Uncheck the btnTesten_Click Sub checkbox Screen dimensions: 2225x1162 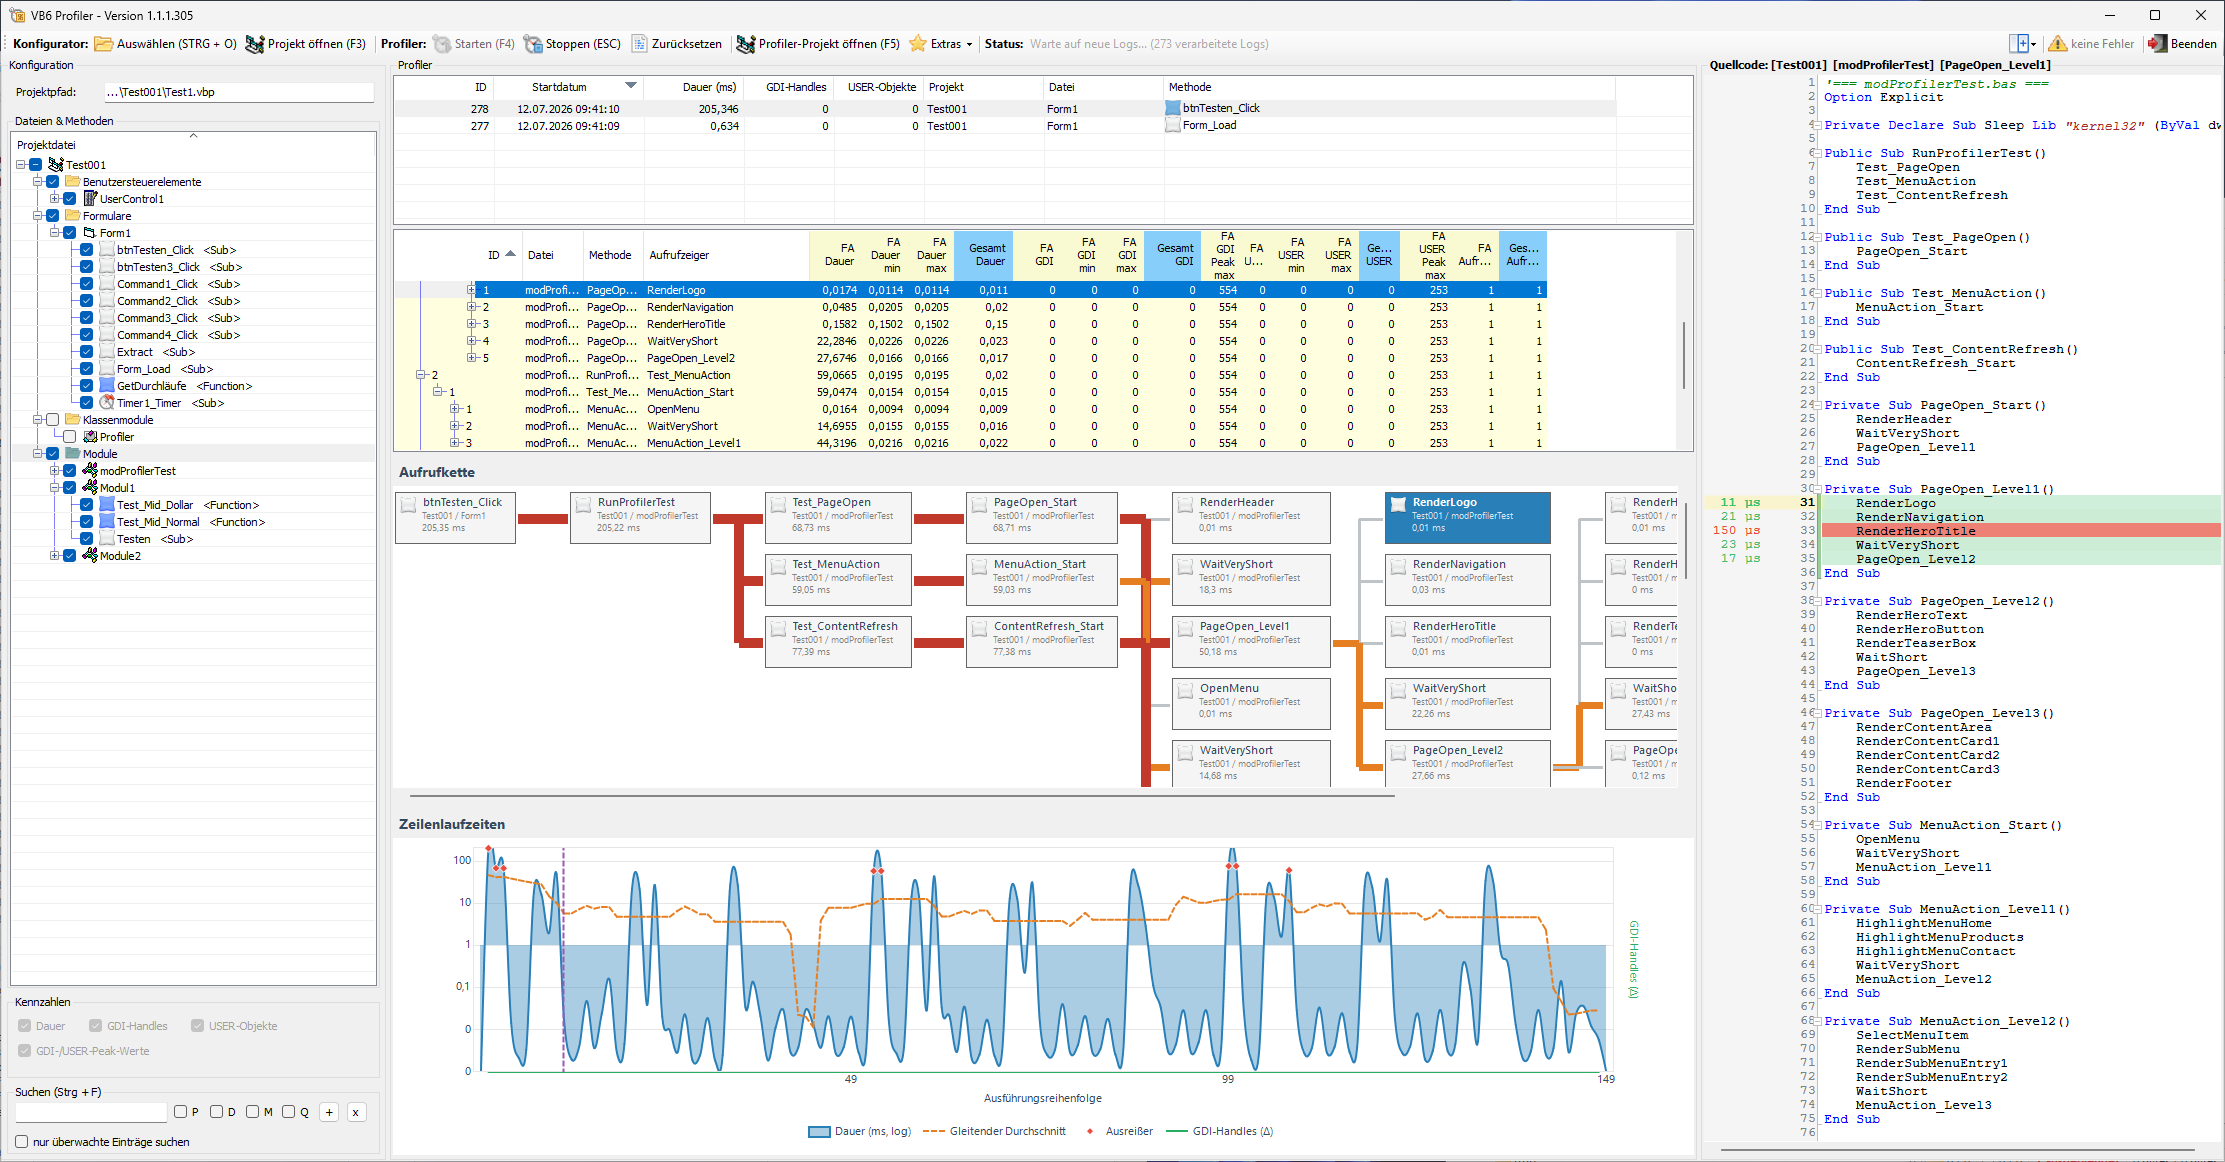tap(87, 250)
